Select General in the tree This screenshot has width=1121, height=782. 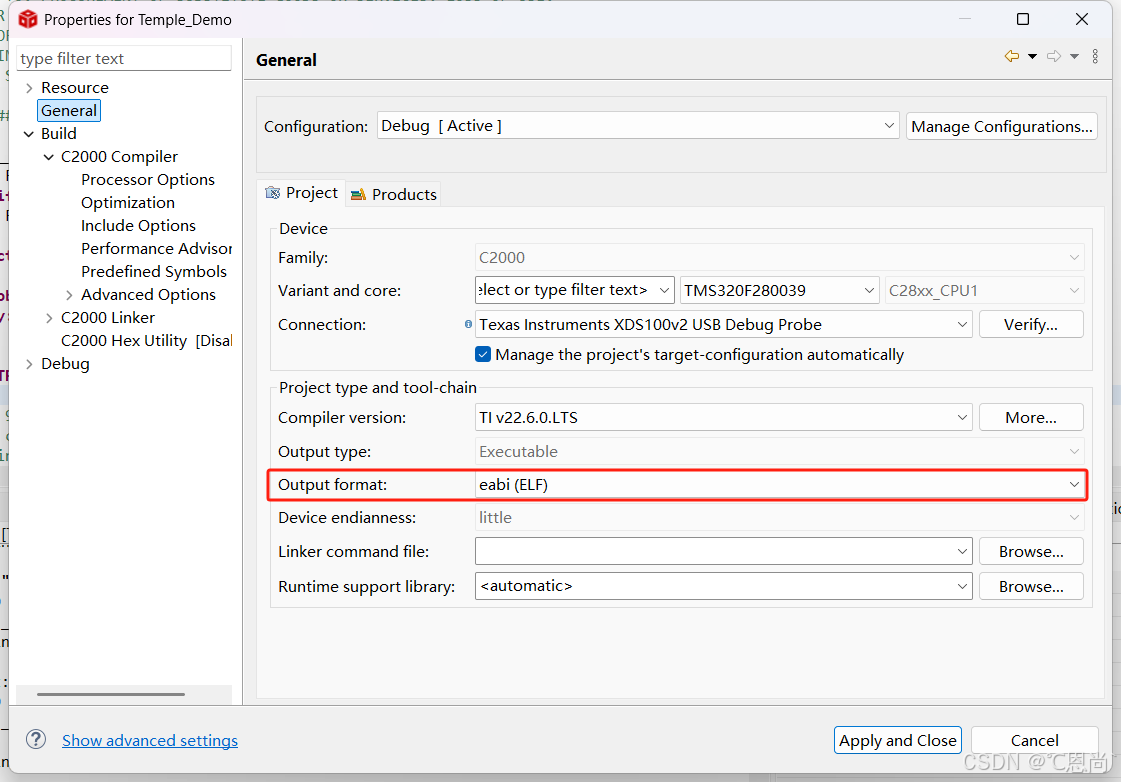click(x=69, y=111)
